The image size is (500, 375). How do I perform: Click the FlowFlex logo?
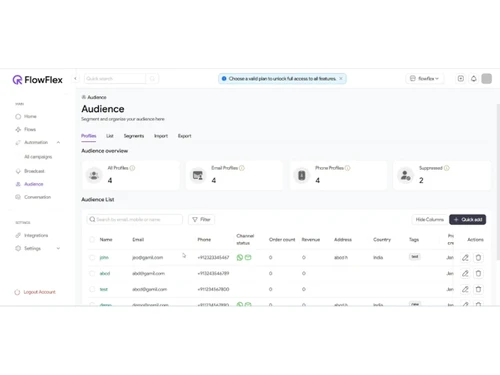(x=37, y=80)
